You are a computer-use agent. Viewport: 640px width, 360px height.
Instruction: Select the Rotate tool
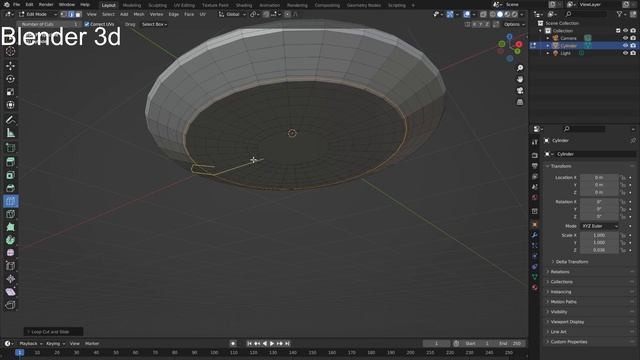tap(11, 79)
